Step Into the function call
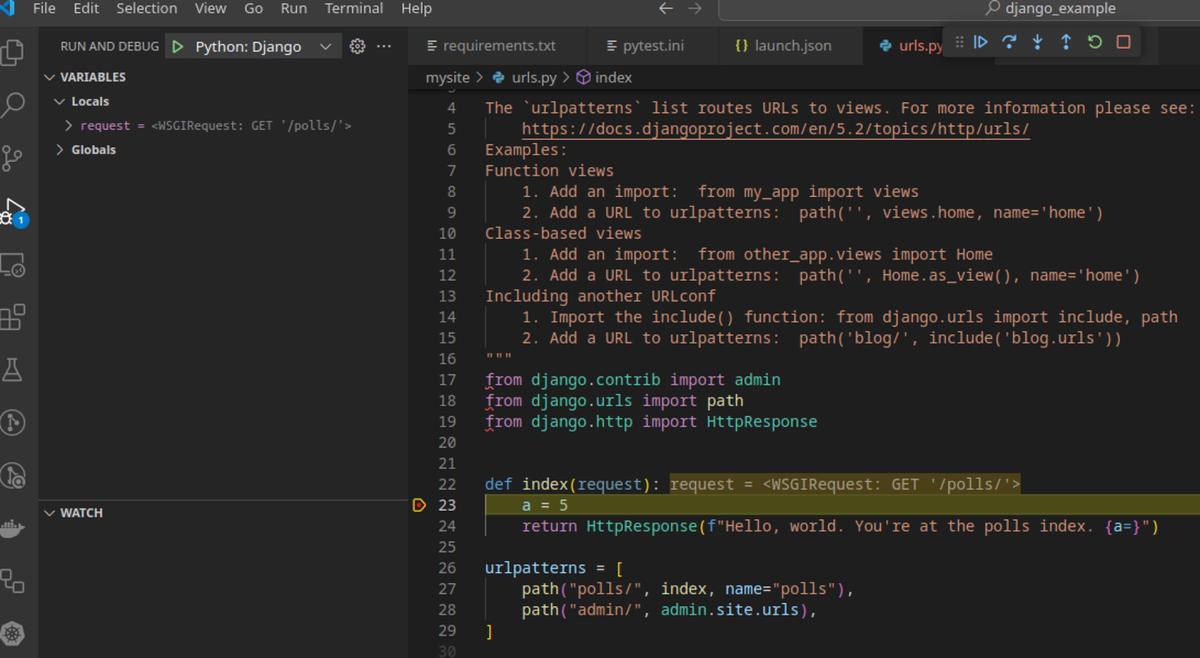This screenshot has height=658, width=1200. coord(1036,41)
